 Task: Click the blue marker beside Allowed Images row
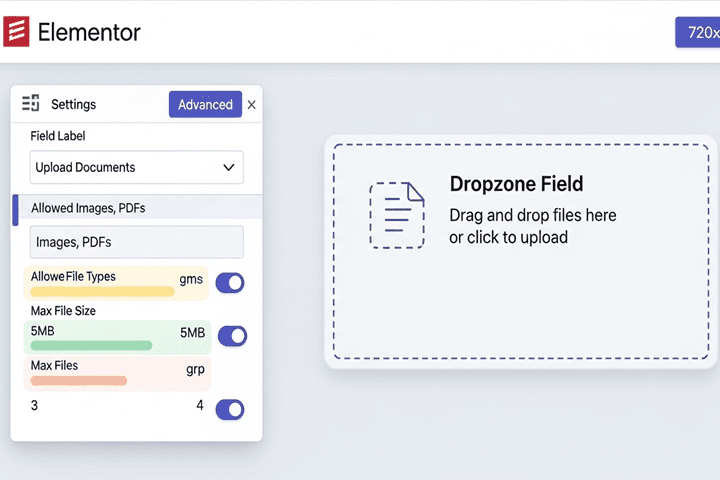tap(15, 210)
